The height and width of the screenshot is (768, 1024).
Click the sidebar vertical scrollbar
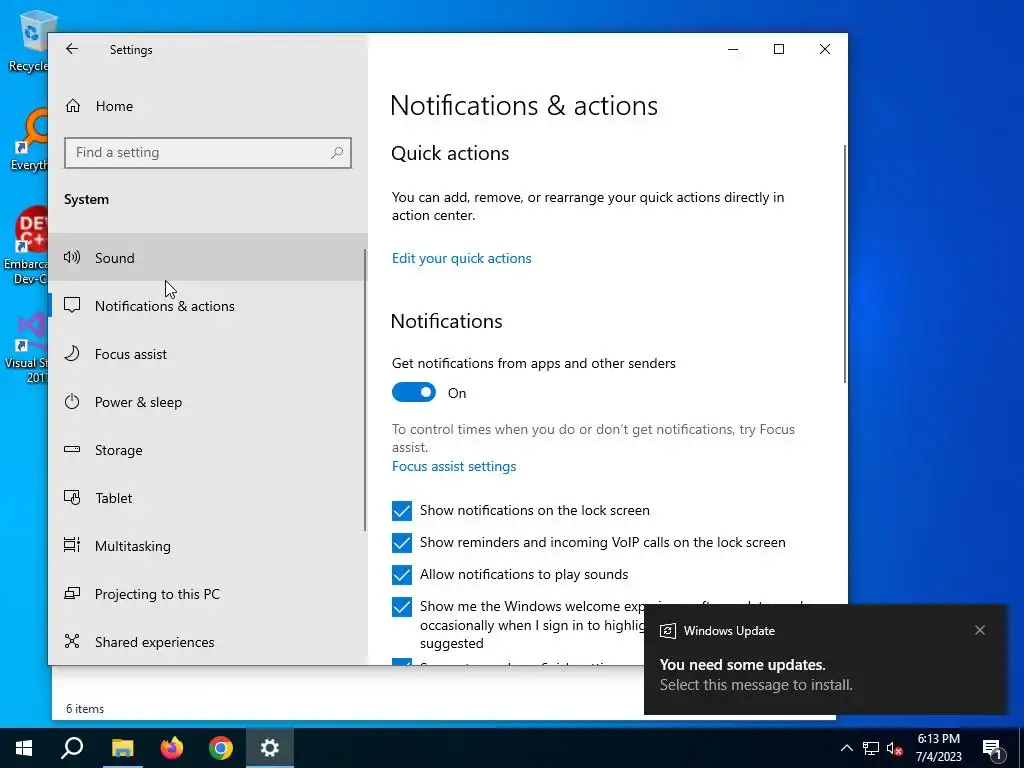click(364, 391)
